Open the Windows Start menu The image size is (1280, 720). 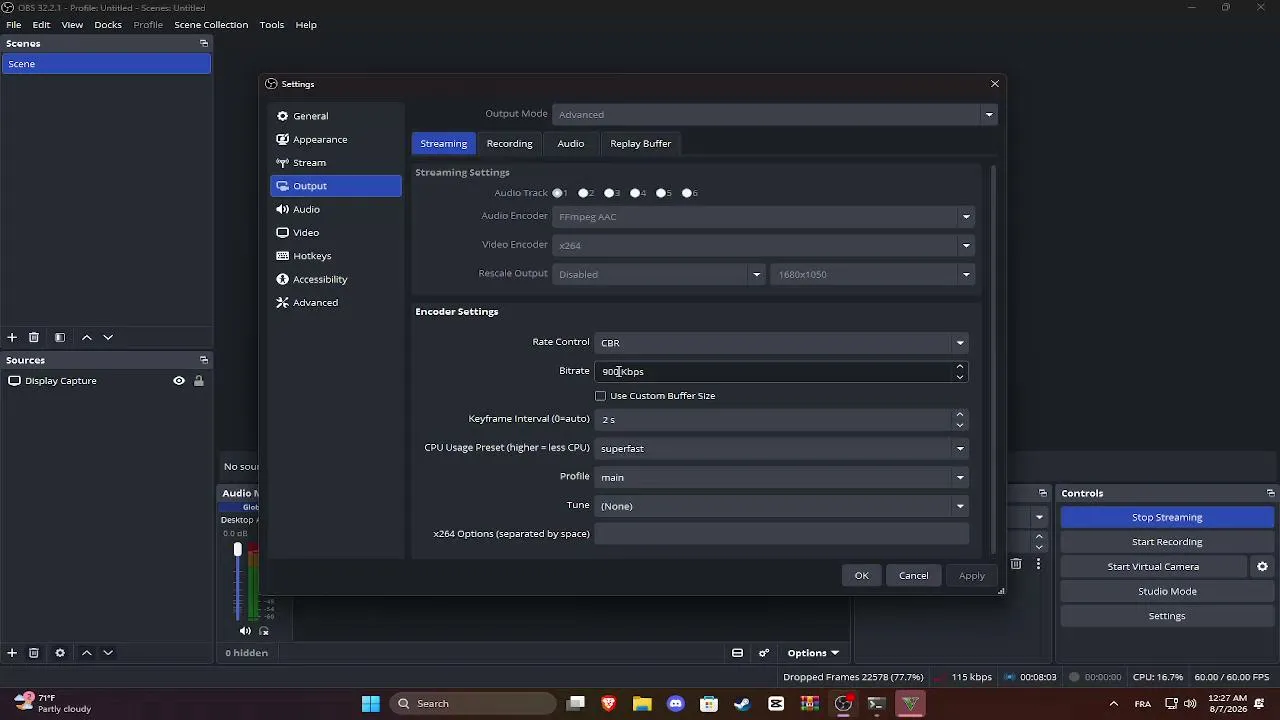click(x=371, y=704)
